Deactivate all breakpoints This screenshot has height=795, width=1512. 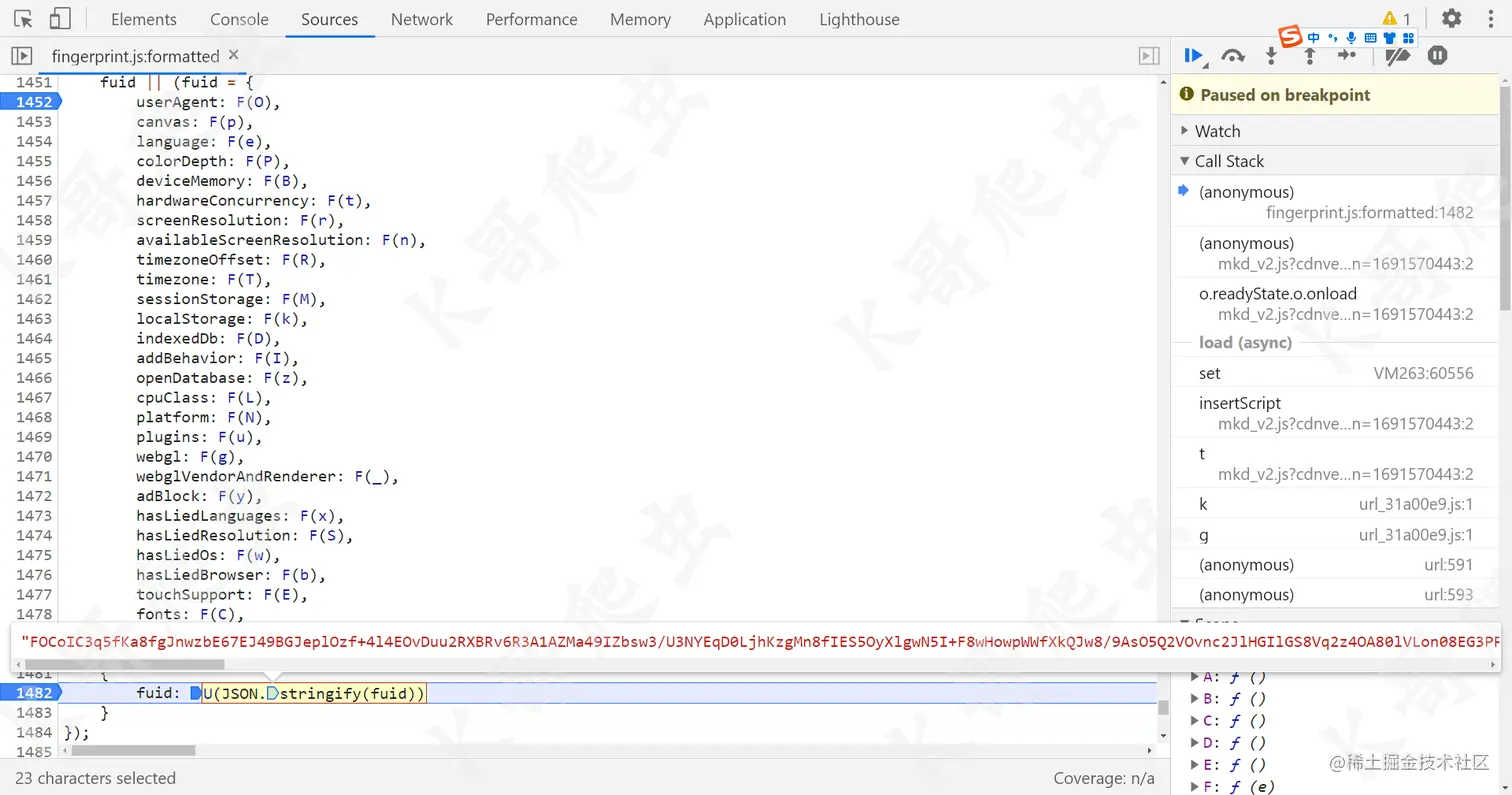[x=1397, y=56]
